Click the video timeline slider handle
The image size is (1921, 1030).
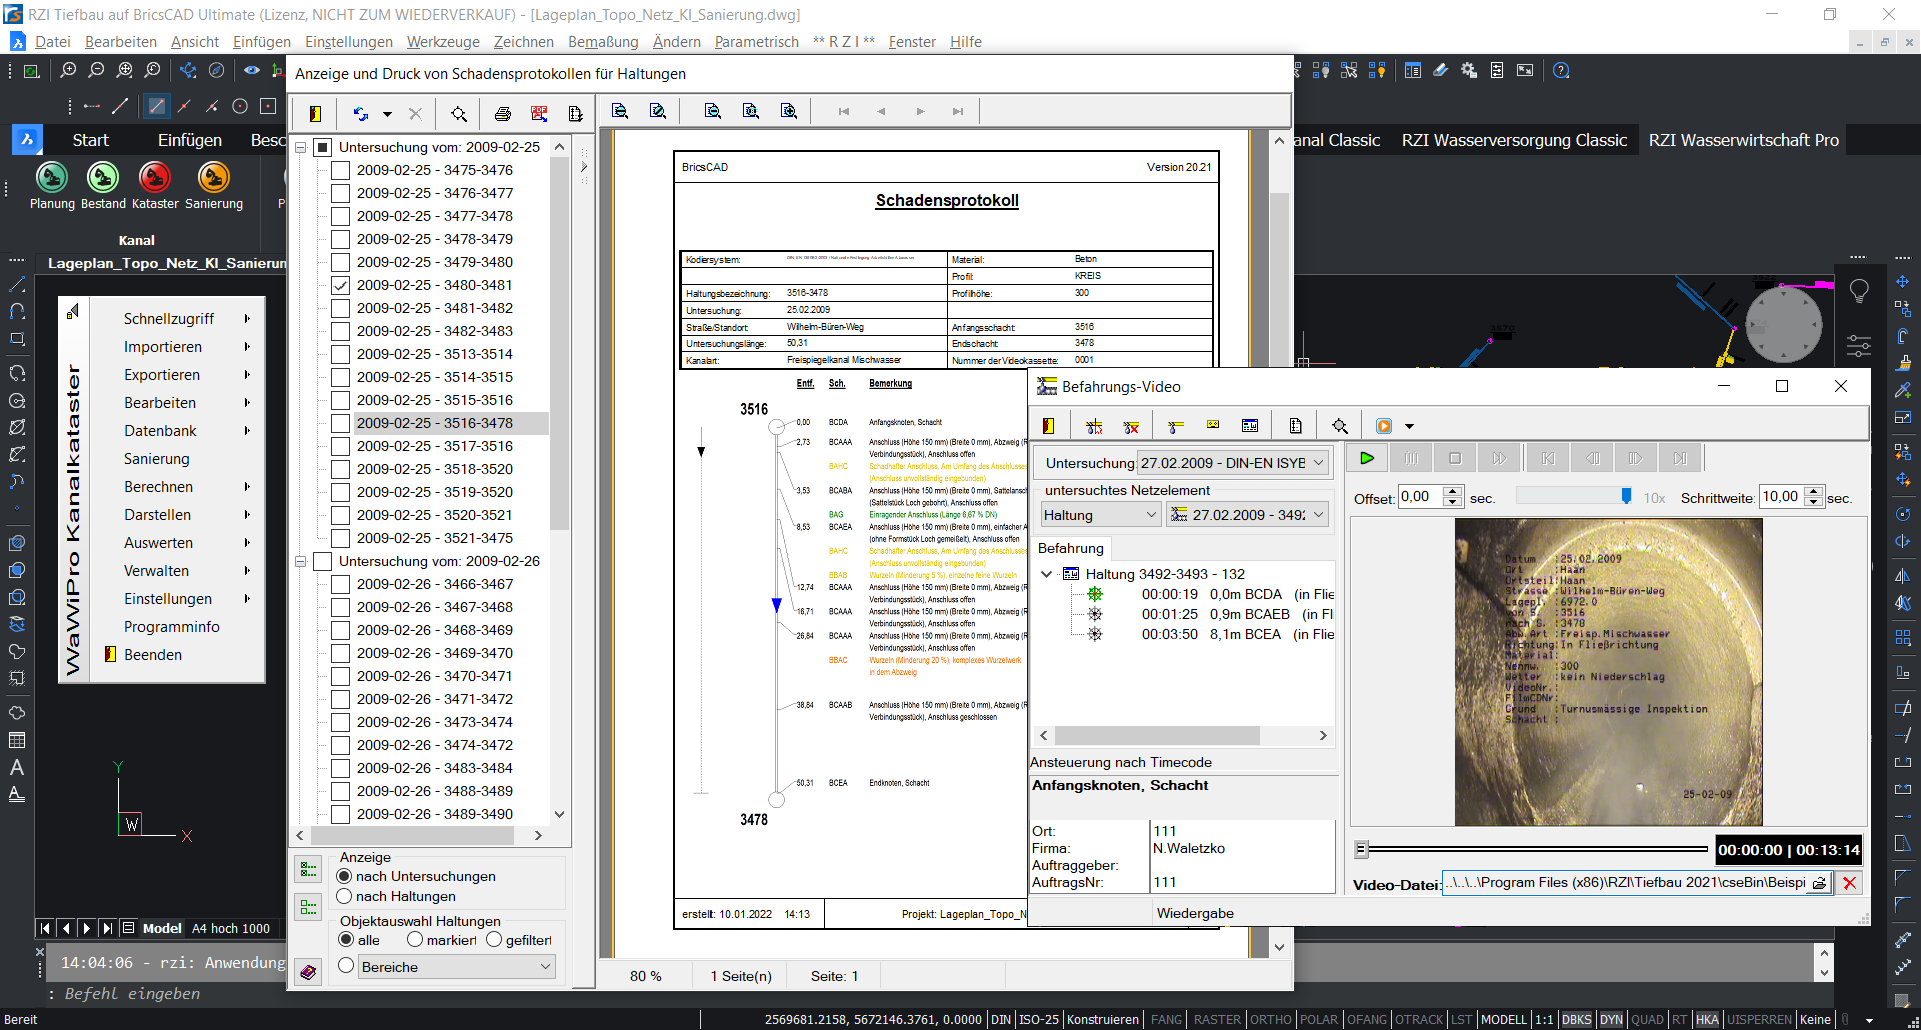[1361, 850]
